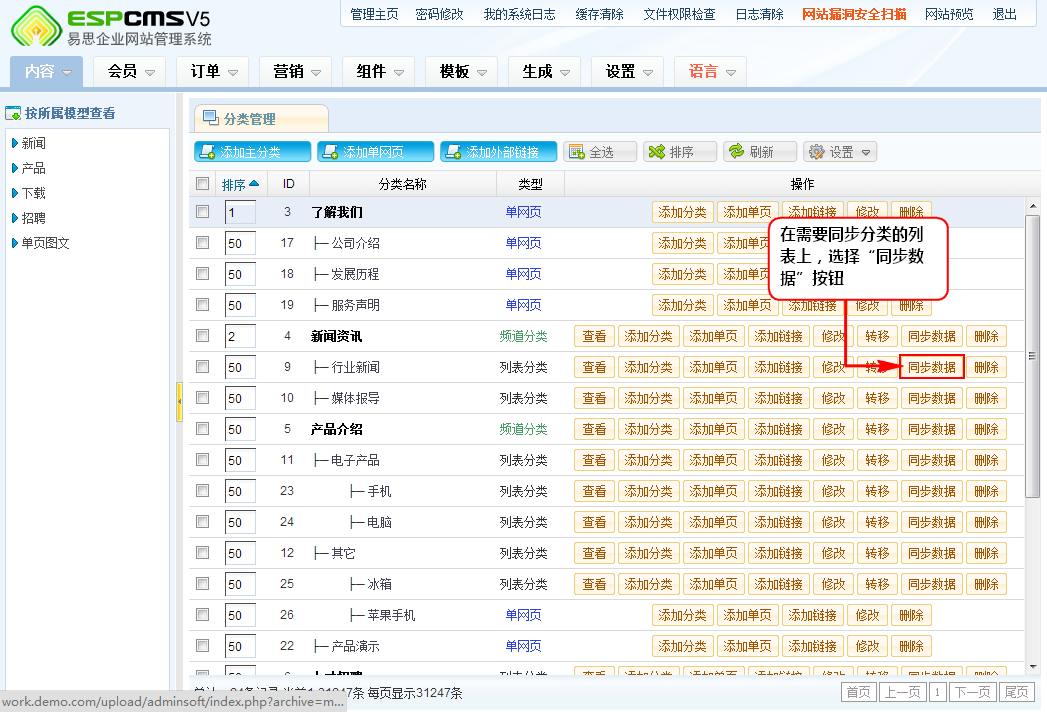This screenshot has height=712, width=1047.
Task: Open 网站漏洞安全扫描 link
Action: tap(854, 14)
